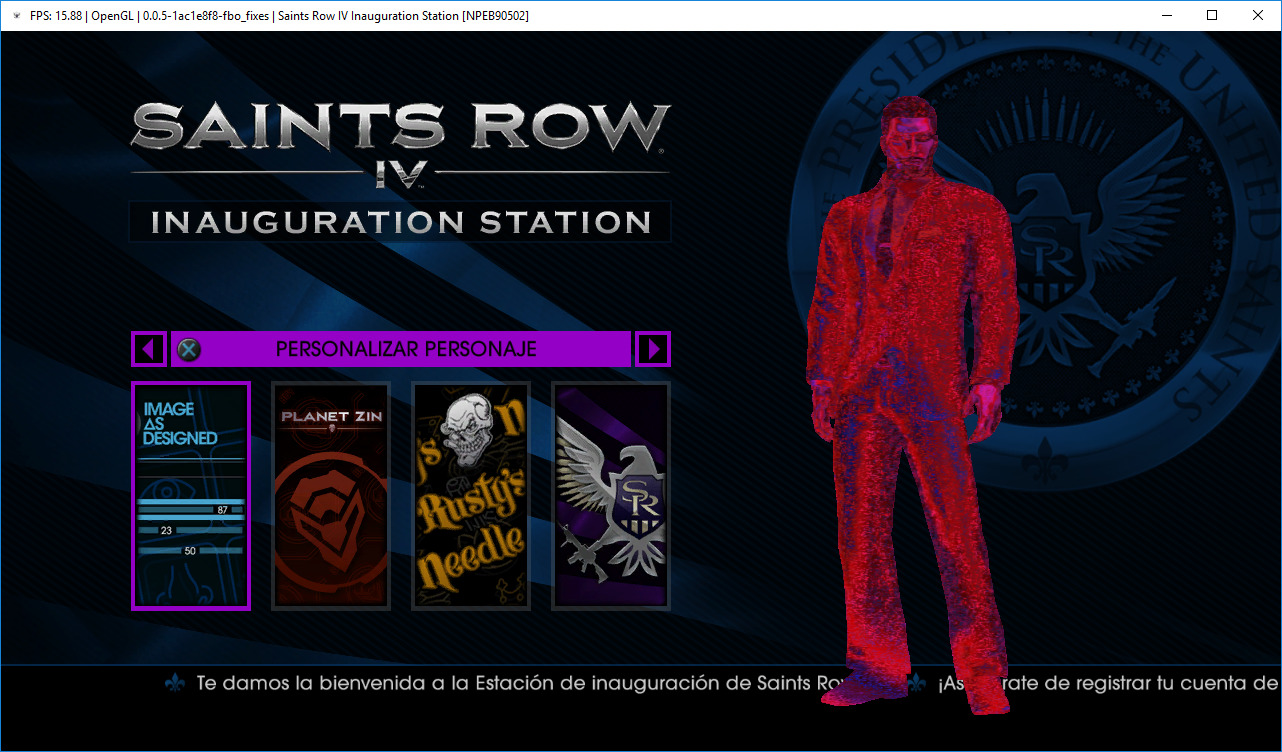Open the Rusty's Needle card

pyautogui.click(x=471, y=496)
